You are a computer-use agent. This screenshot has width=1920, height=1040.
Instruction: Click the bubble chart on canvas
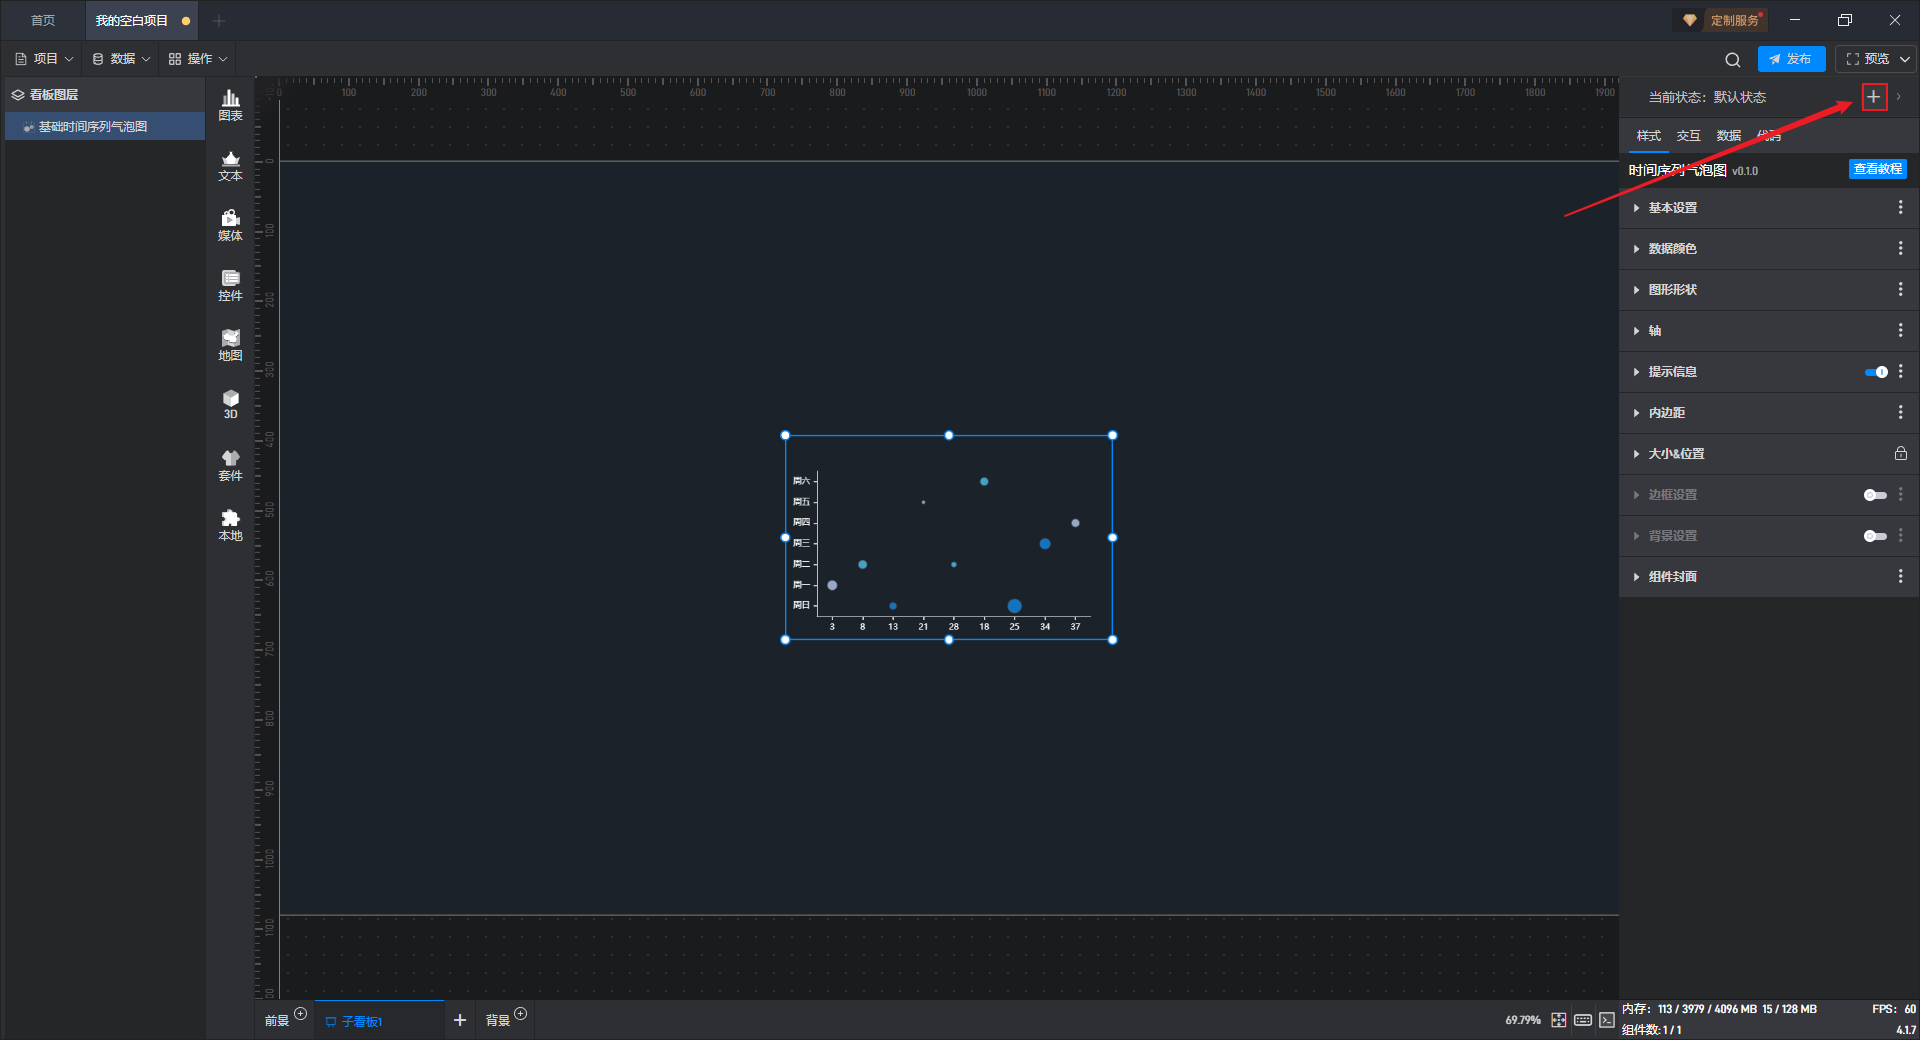point(949,538)
